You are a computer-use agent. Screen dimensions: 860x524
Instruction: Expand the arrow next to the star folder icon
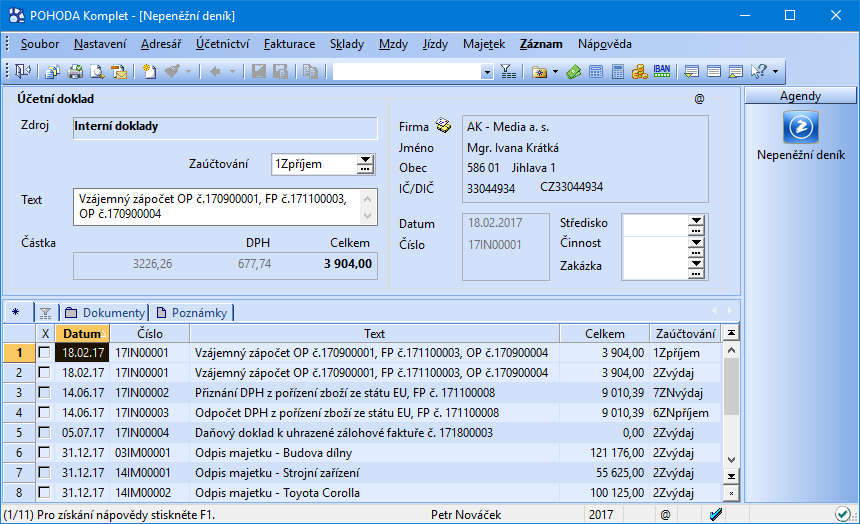click(555, 72)
